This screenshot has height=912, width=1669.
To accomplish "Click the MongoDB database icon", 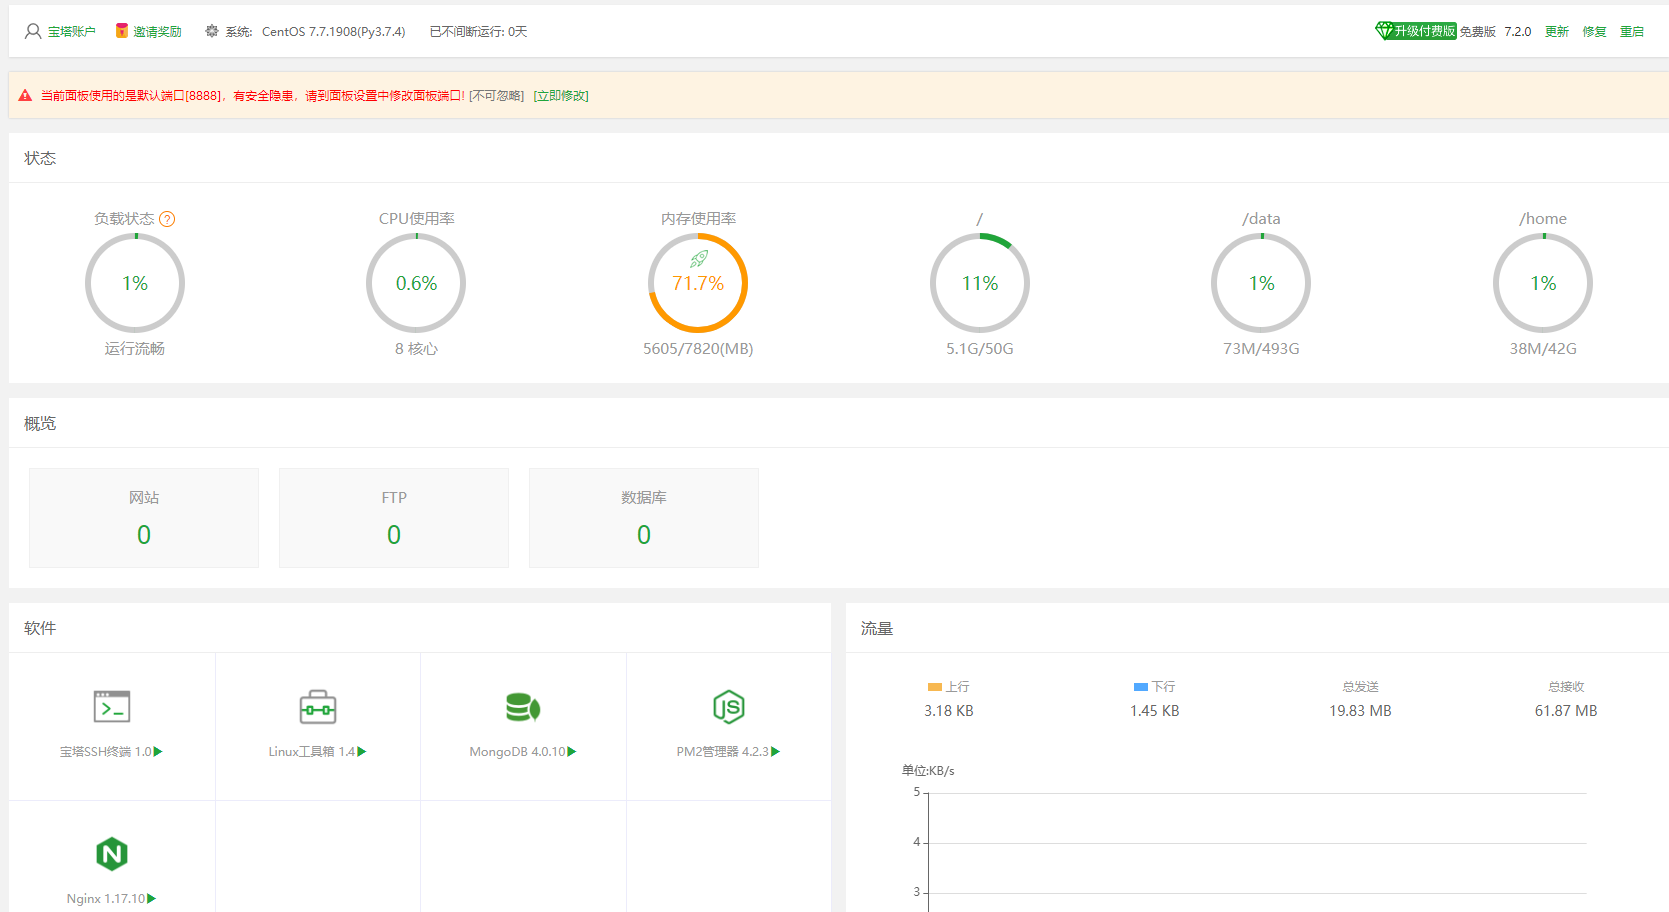I will click(x=522, y=707).
